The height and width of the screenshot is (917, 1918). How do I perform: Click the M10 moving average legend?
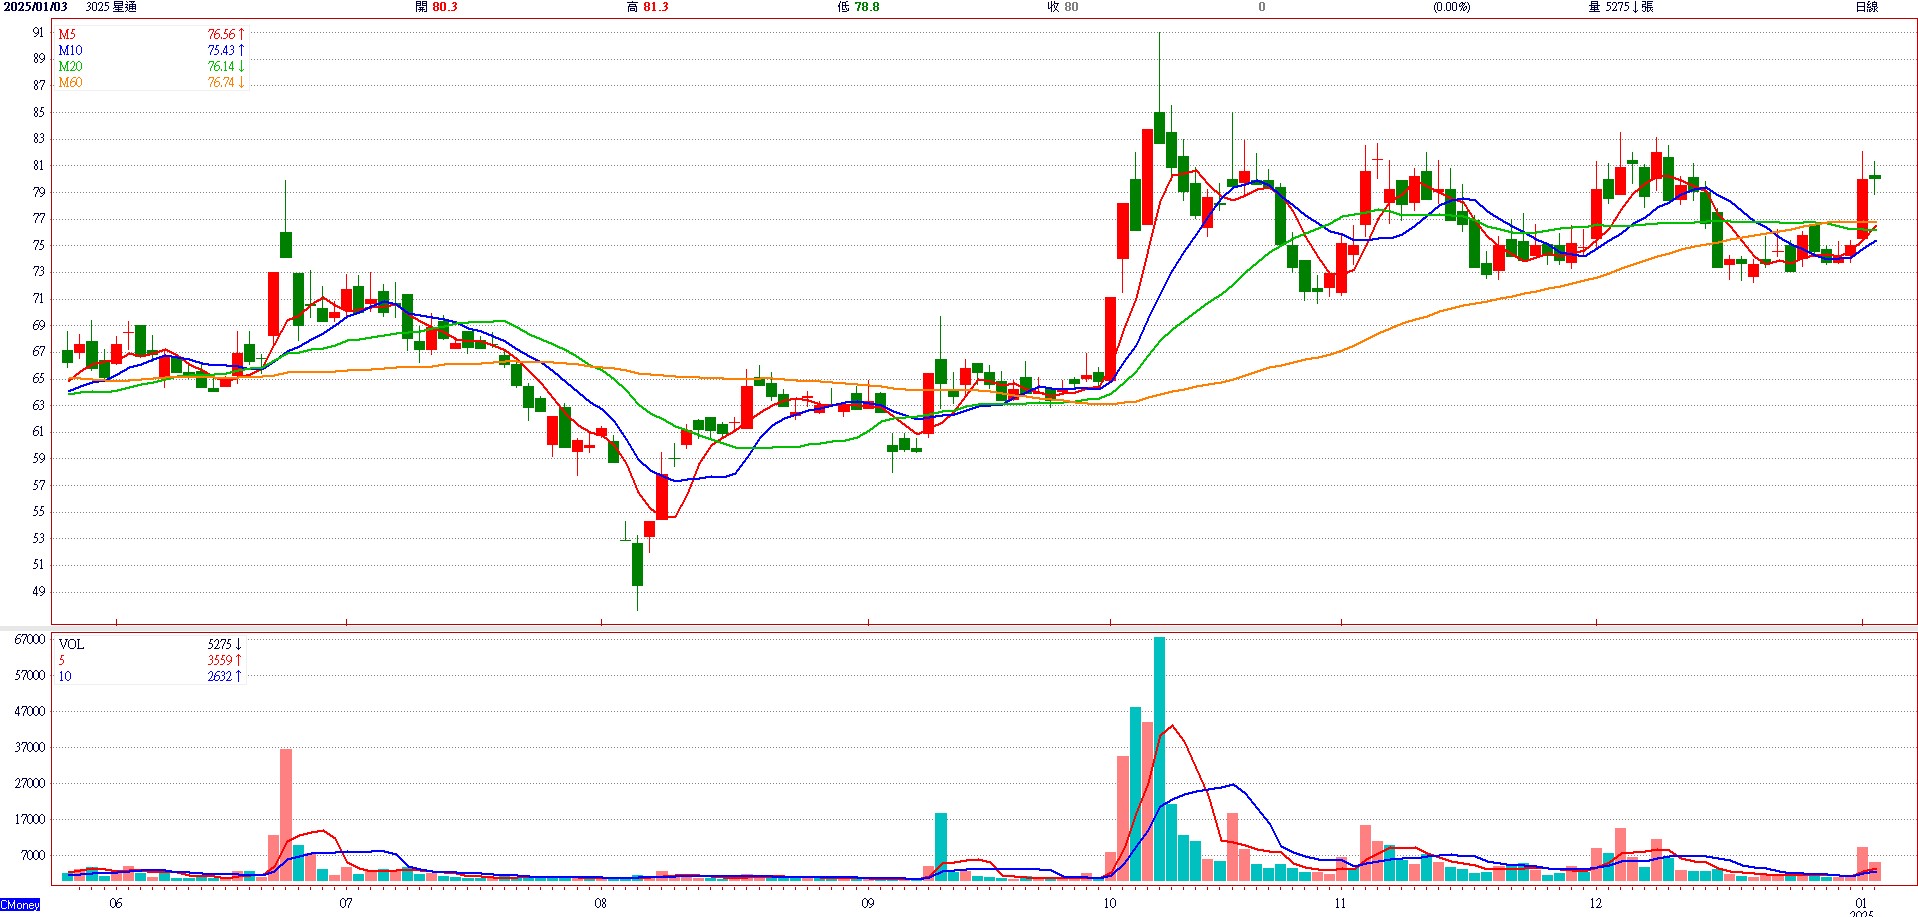point(70,50)
